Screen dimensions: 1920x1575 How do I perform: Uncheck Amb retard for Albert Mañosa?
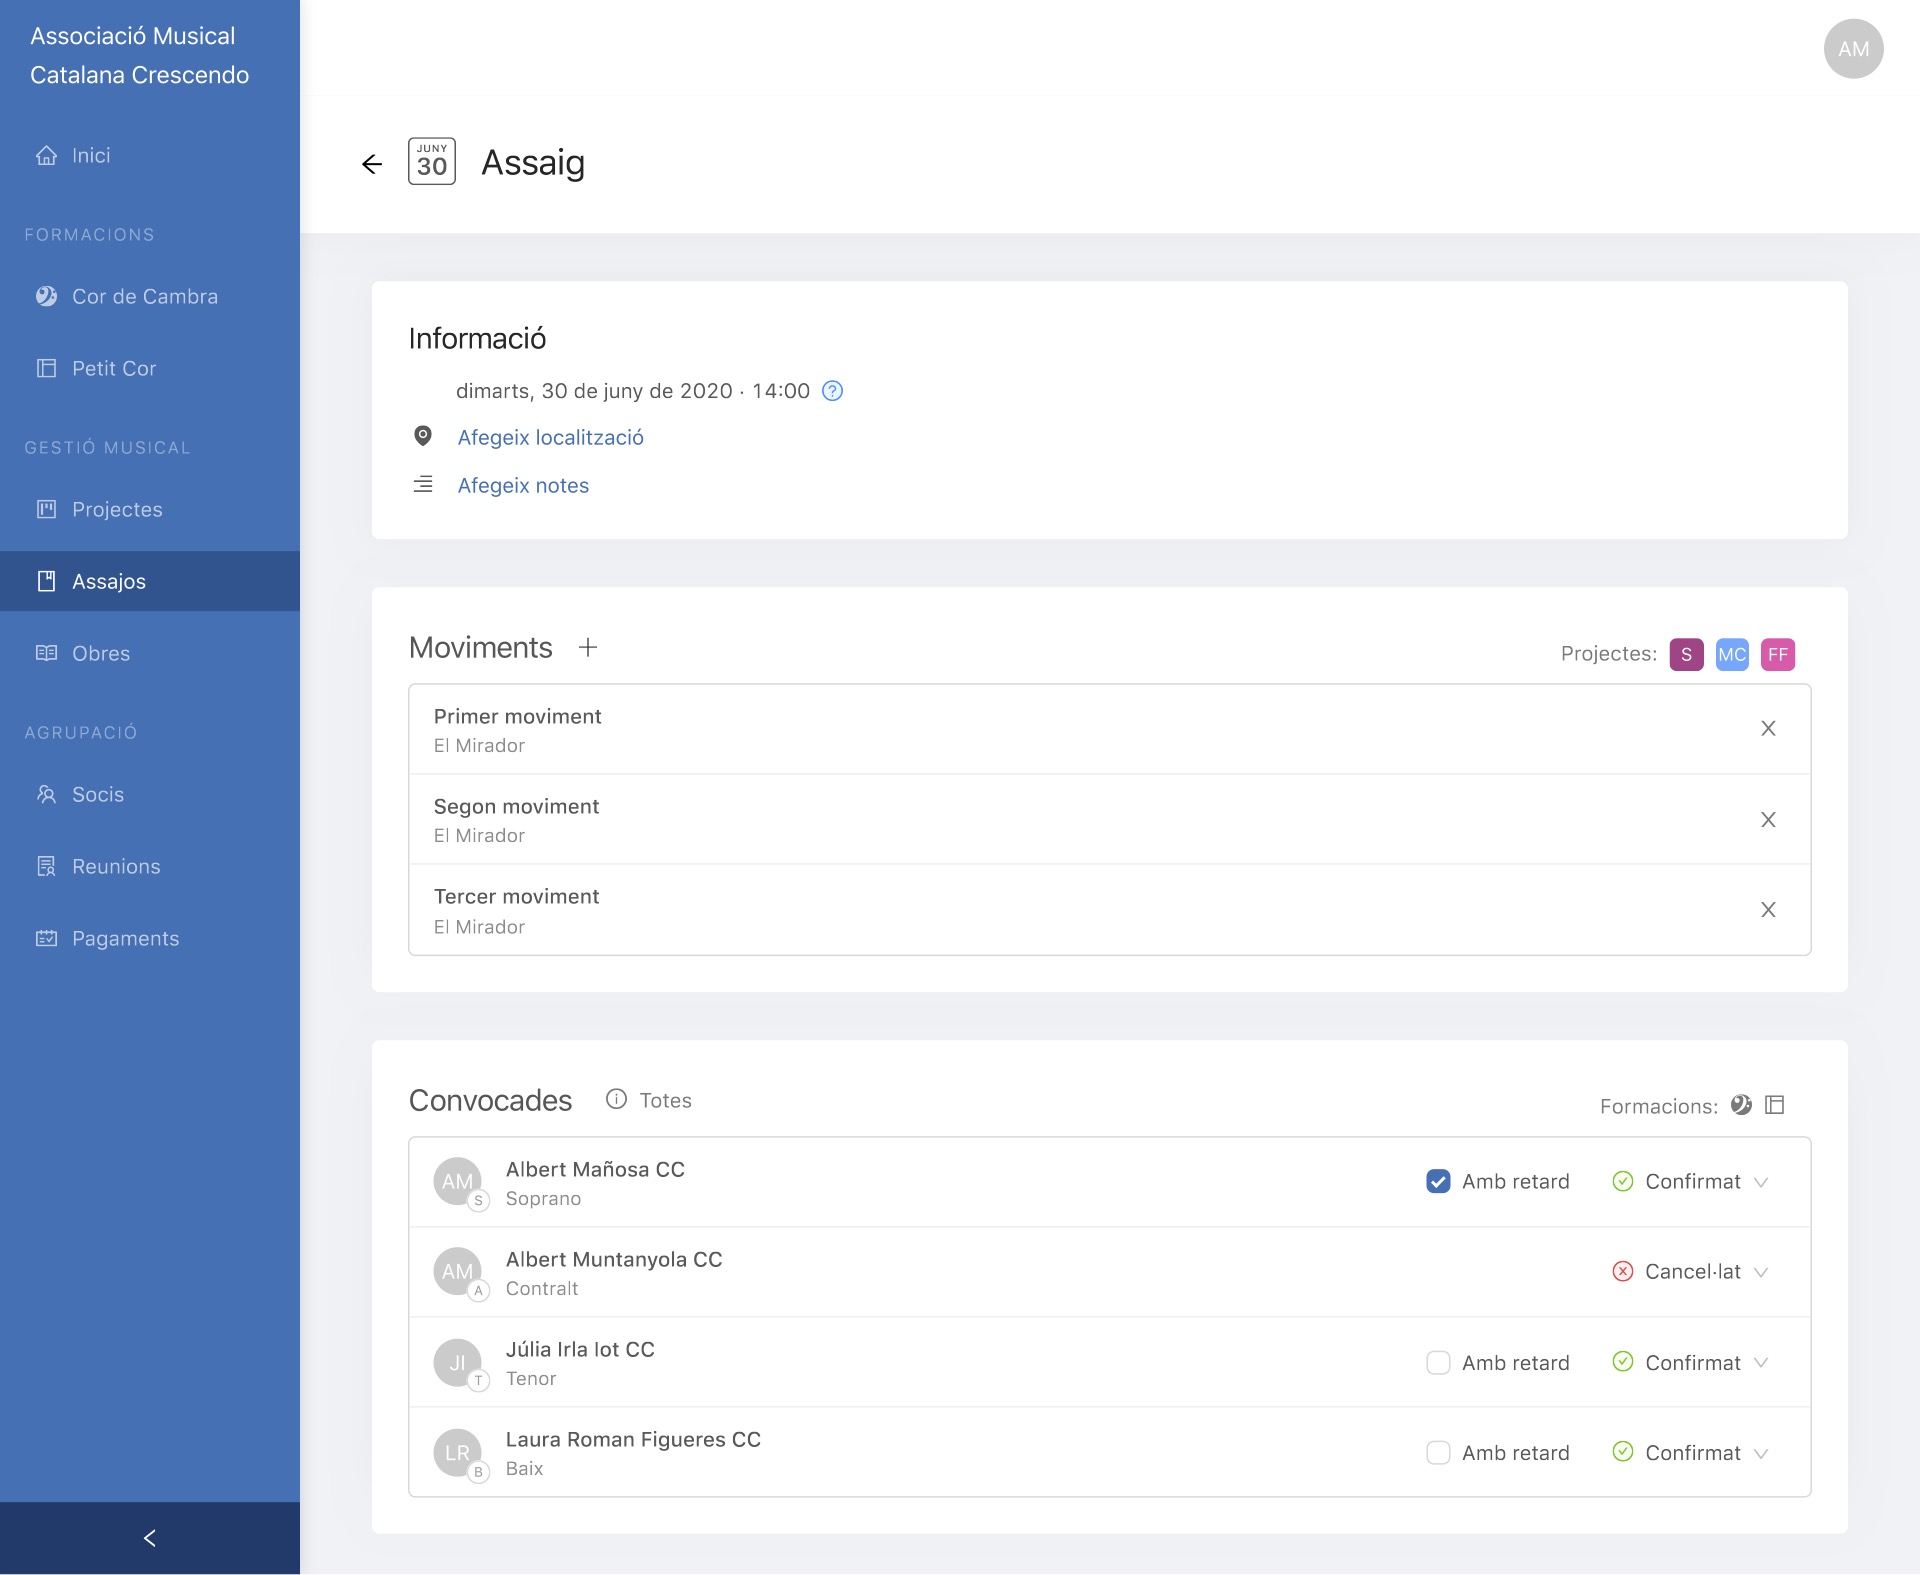click(1438, 1182)
